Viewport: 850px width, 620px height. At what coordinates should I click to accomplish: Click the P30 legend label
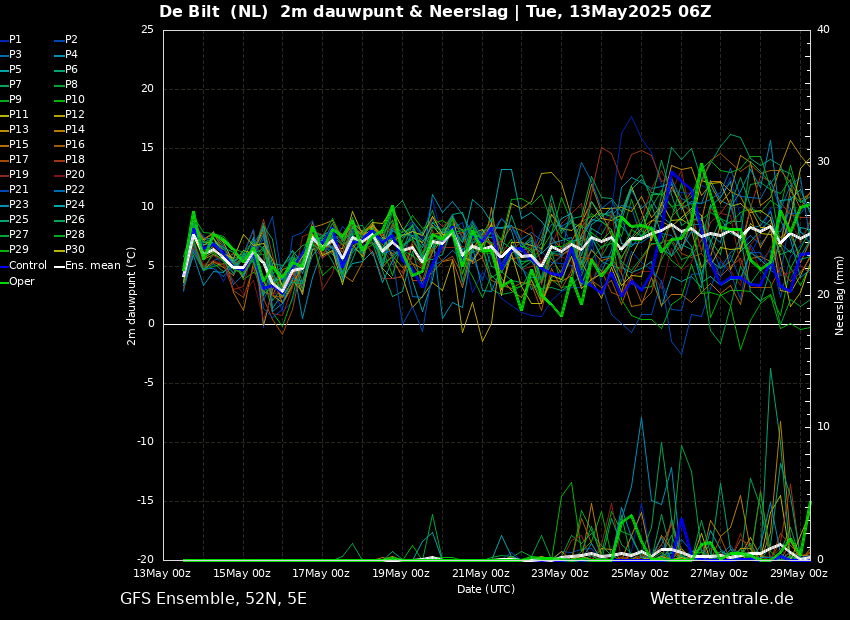coord(74,250)
